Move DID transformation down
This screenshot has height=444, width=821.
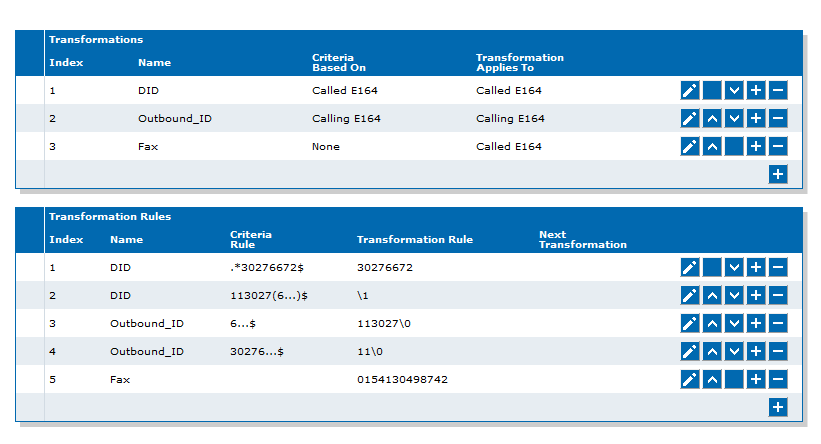tap(734, 90)
